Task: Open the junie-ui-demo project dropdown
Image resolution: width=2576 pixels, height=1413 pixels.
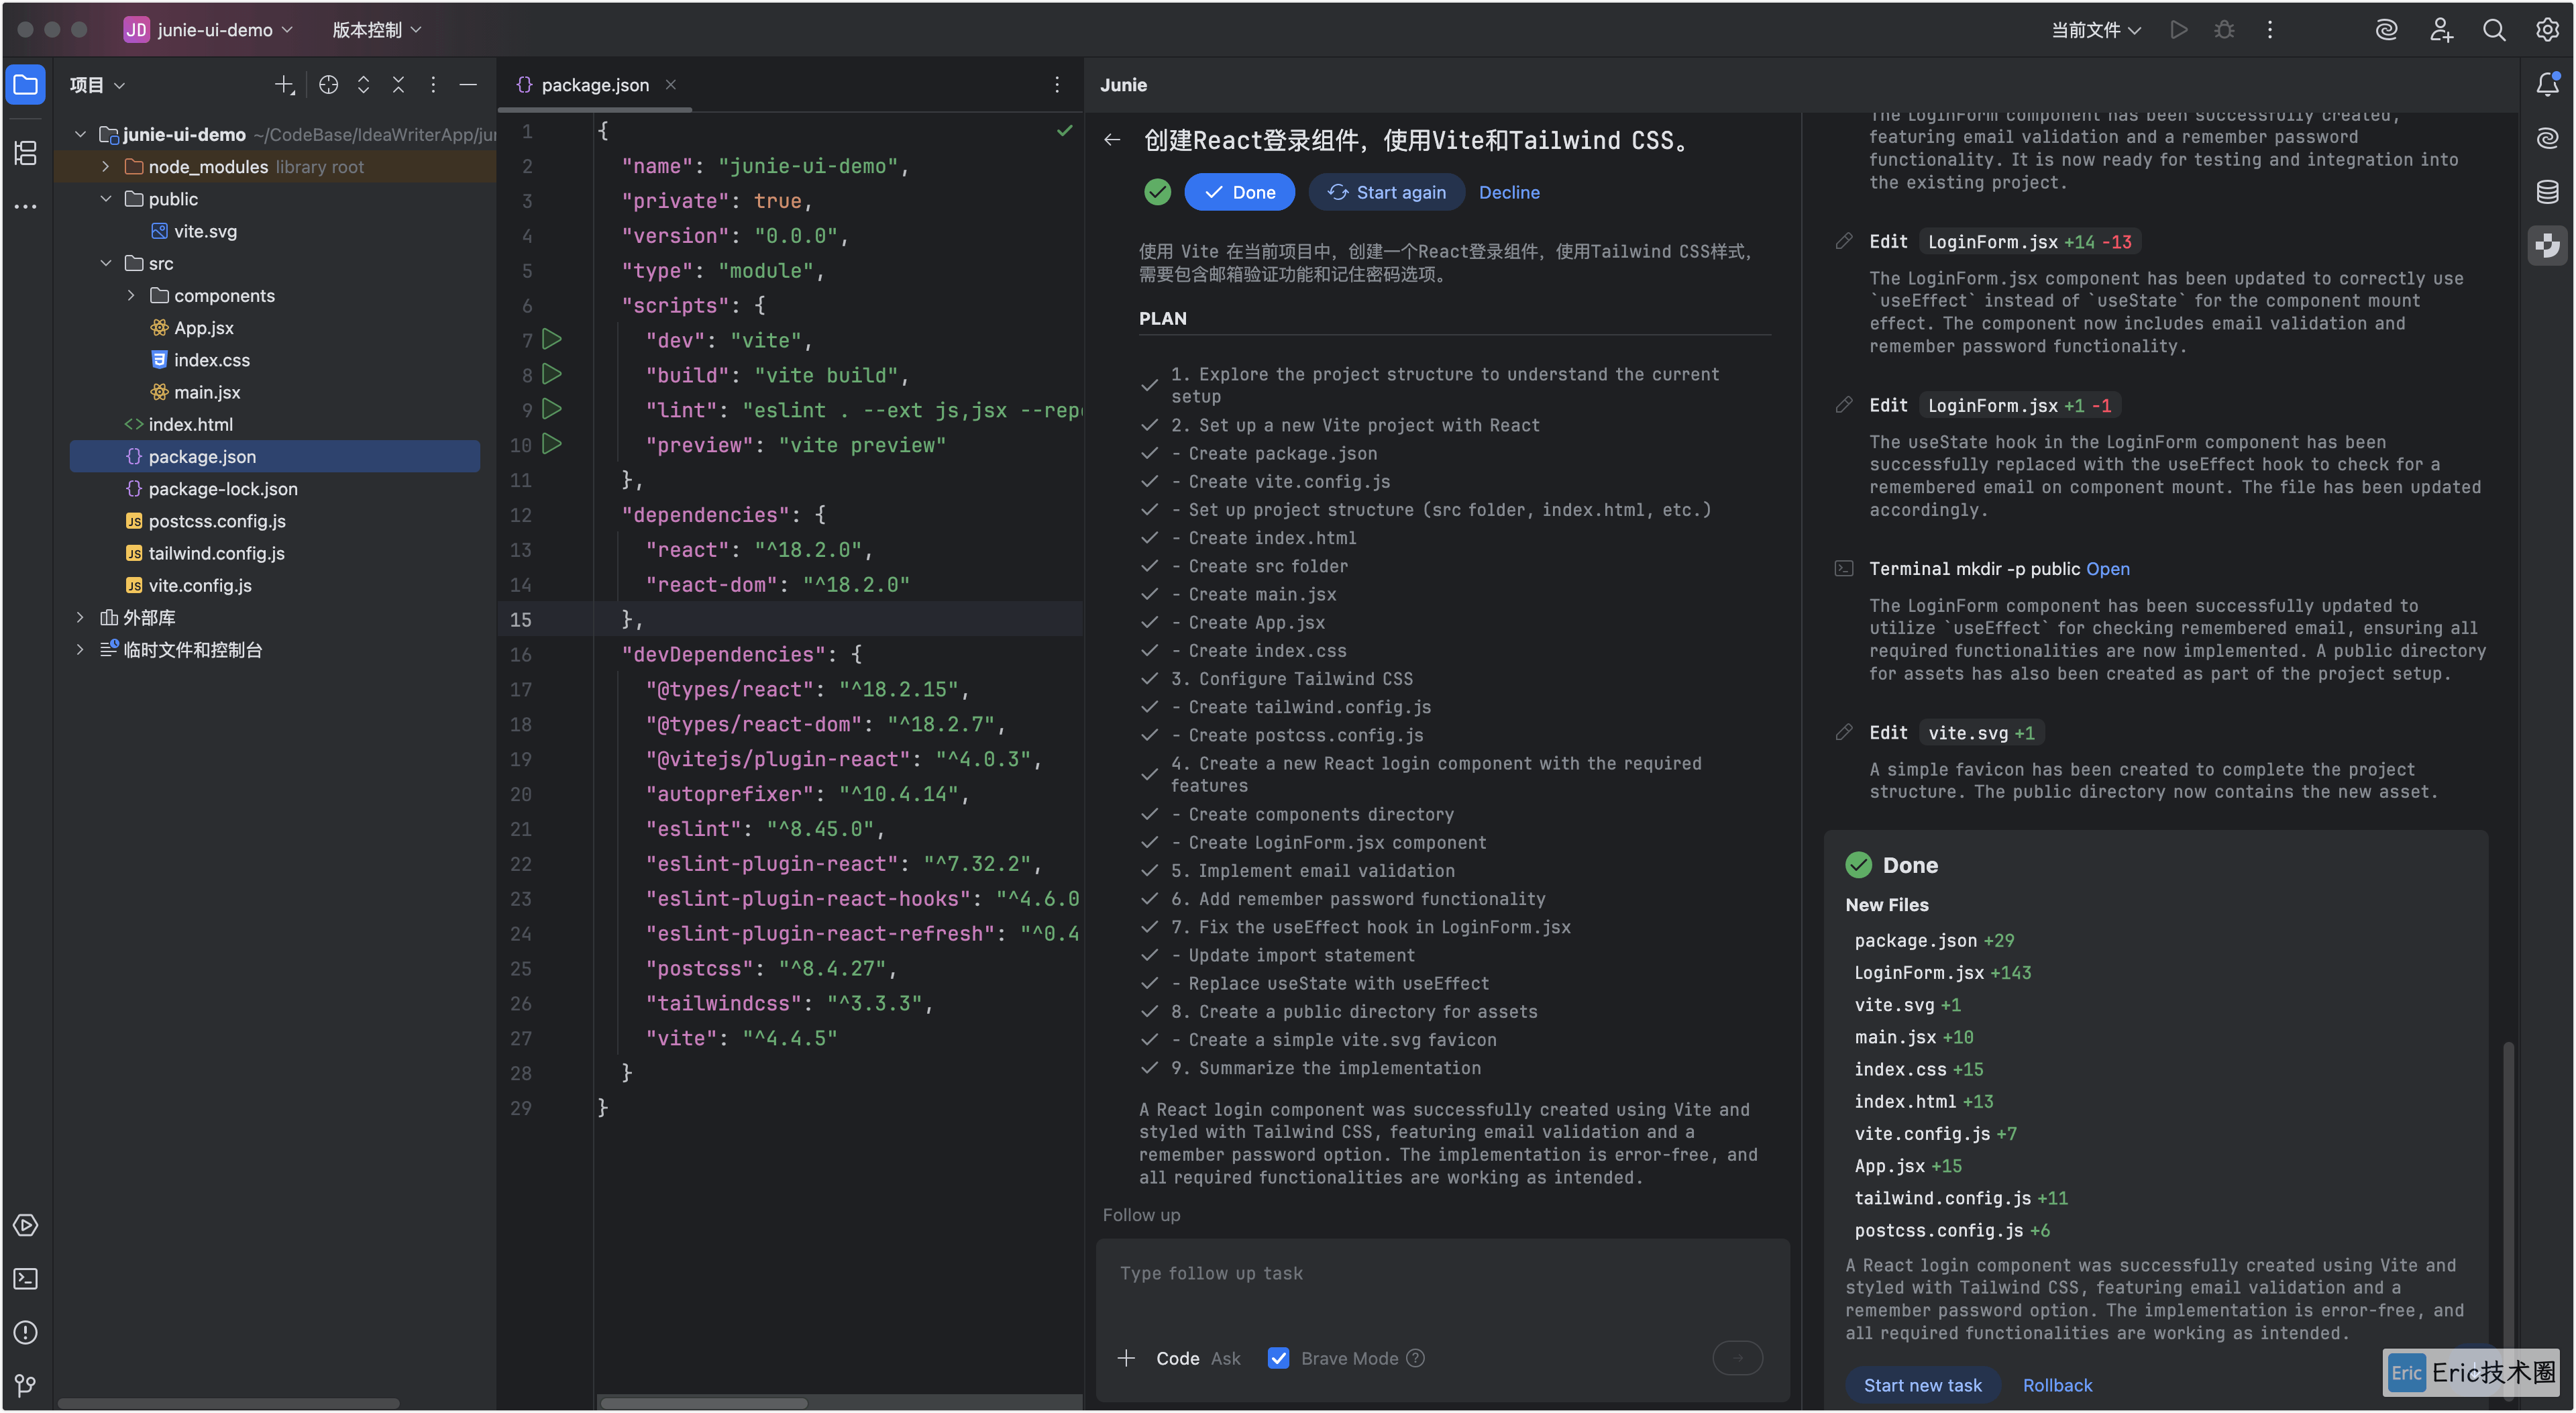Action: (208, 30)
